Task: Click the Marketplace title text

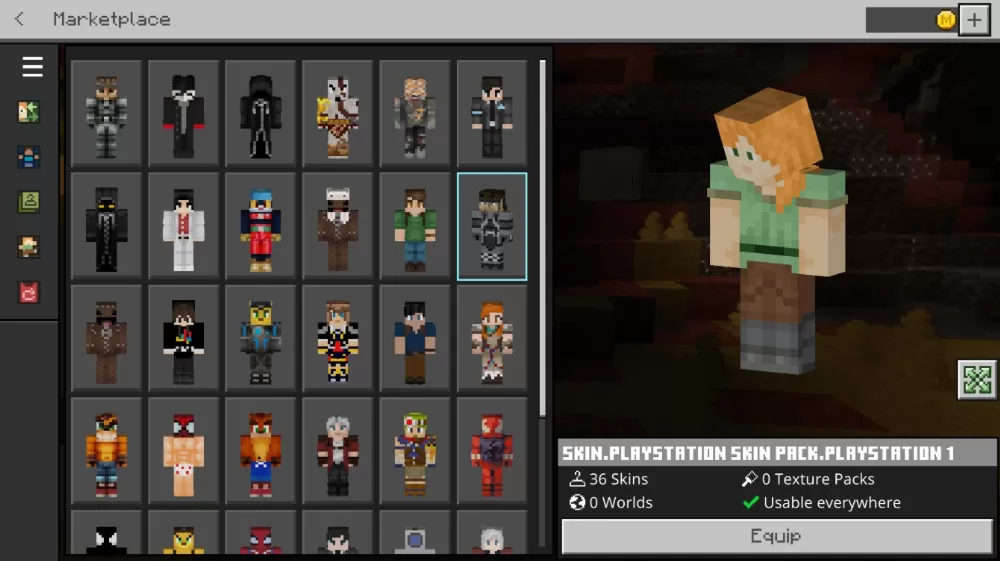Action: (112, 19)
